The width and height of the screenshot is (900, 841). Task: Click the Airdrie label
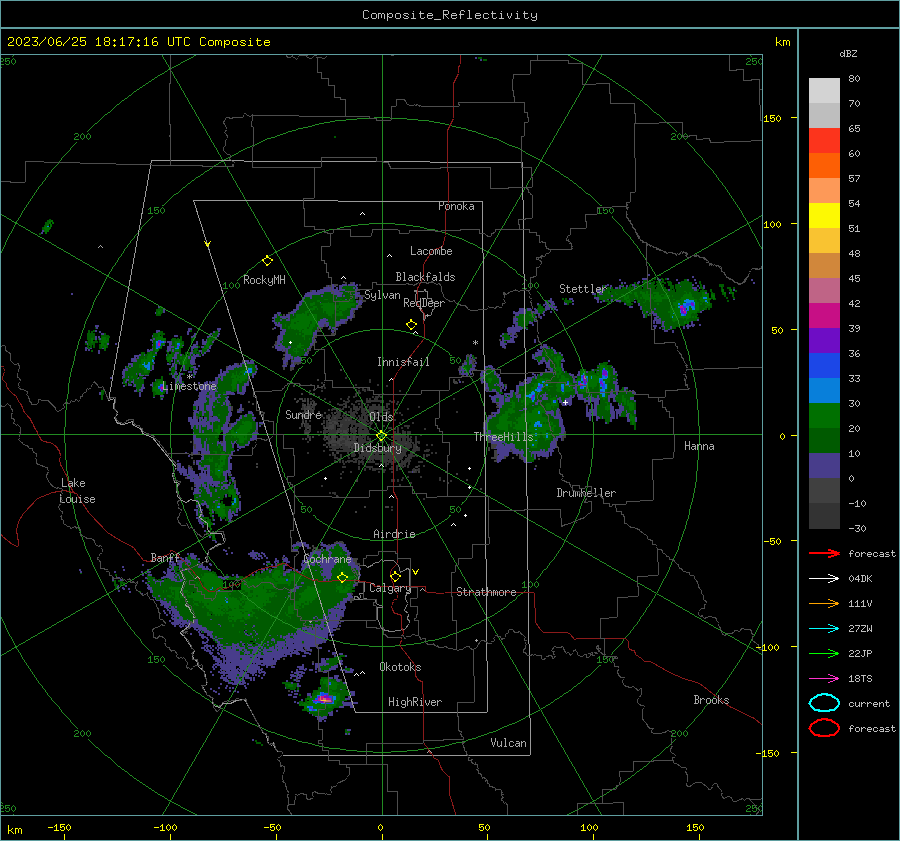[394, 534]
